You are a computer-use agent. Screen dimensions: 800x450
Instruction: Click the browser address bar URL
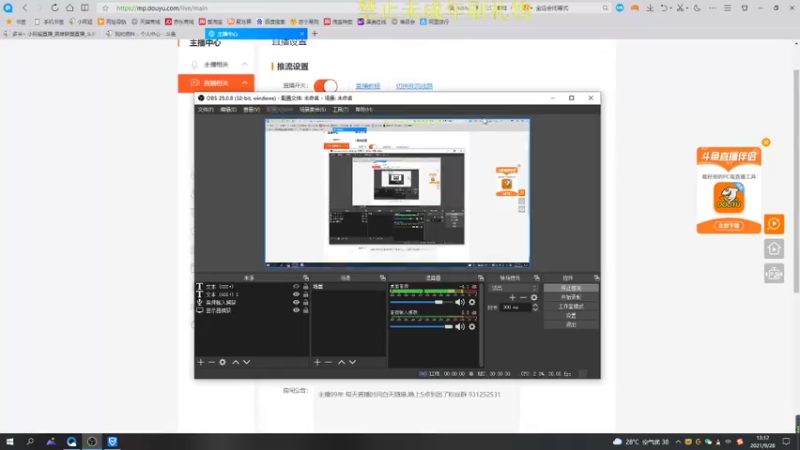[x=161, y=8]
